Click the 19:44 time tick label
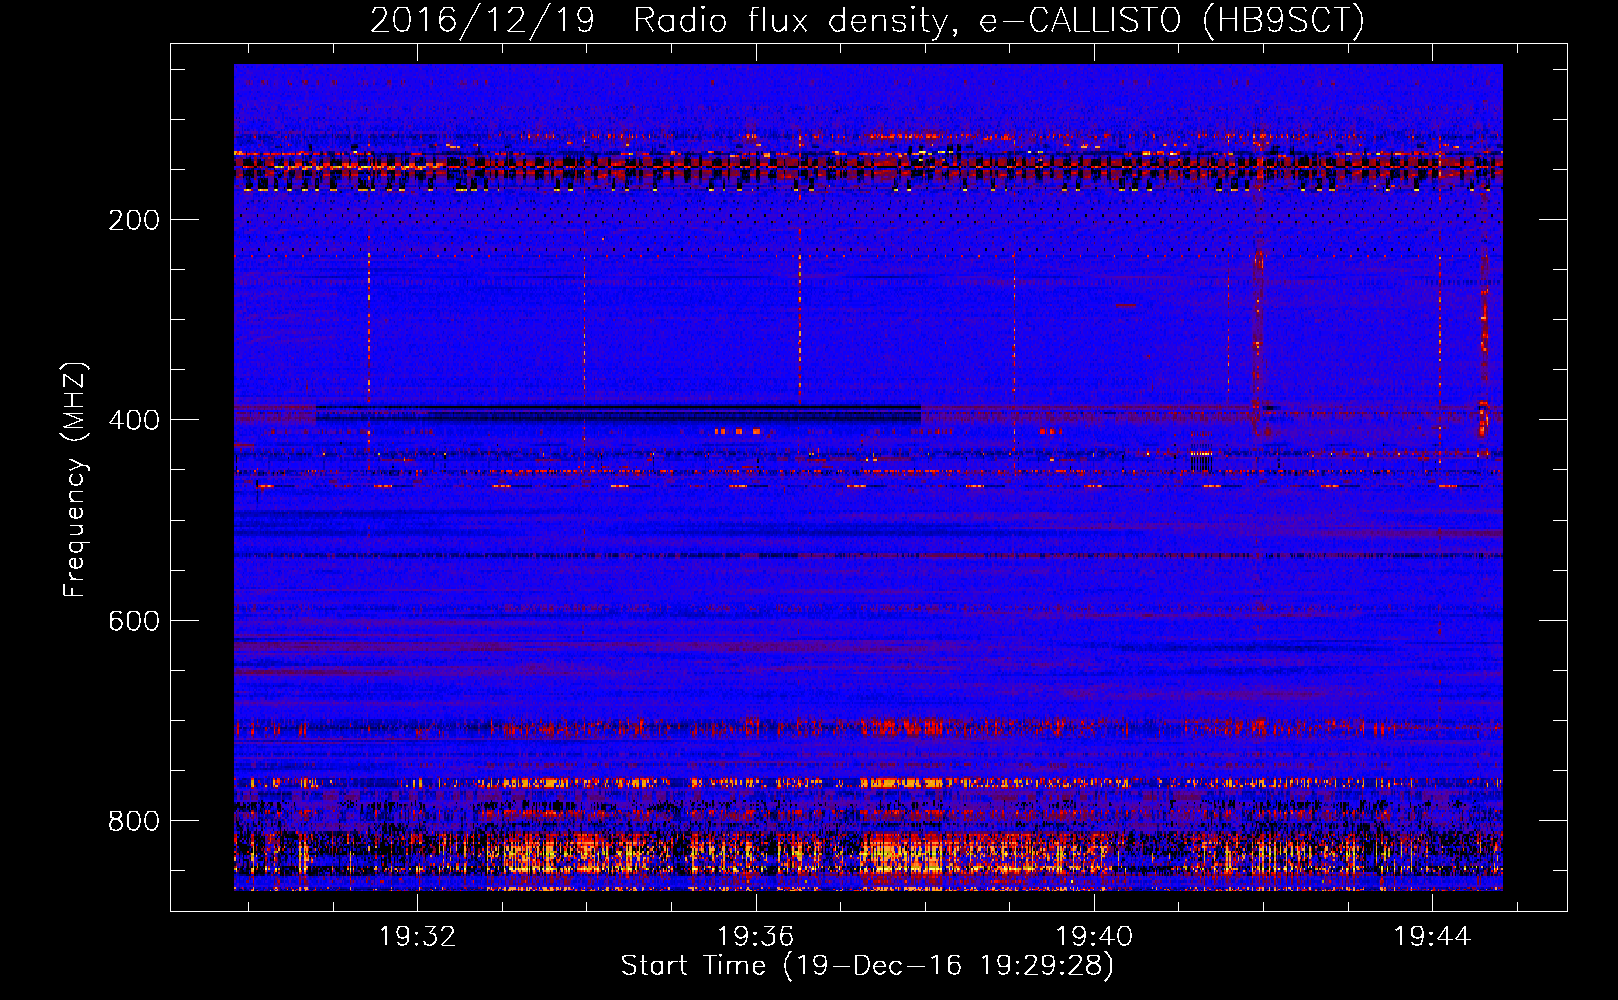 (1432, 936)
